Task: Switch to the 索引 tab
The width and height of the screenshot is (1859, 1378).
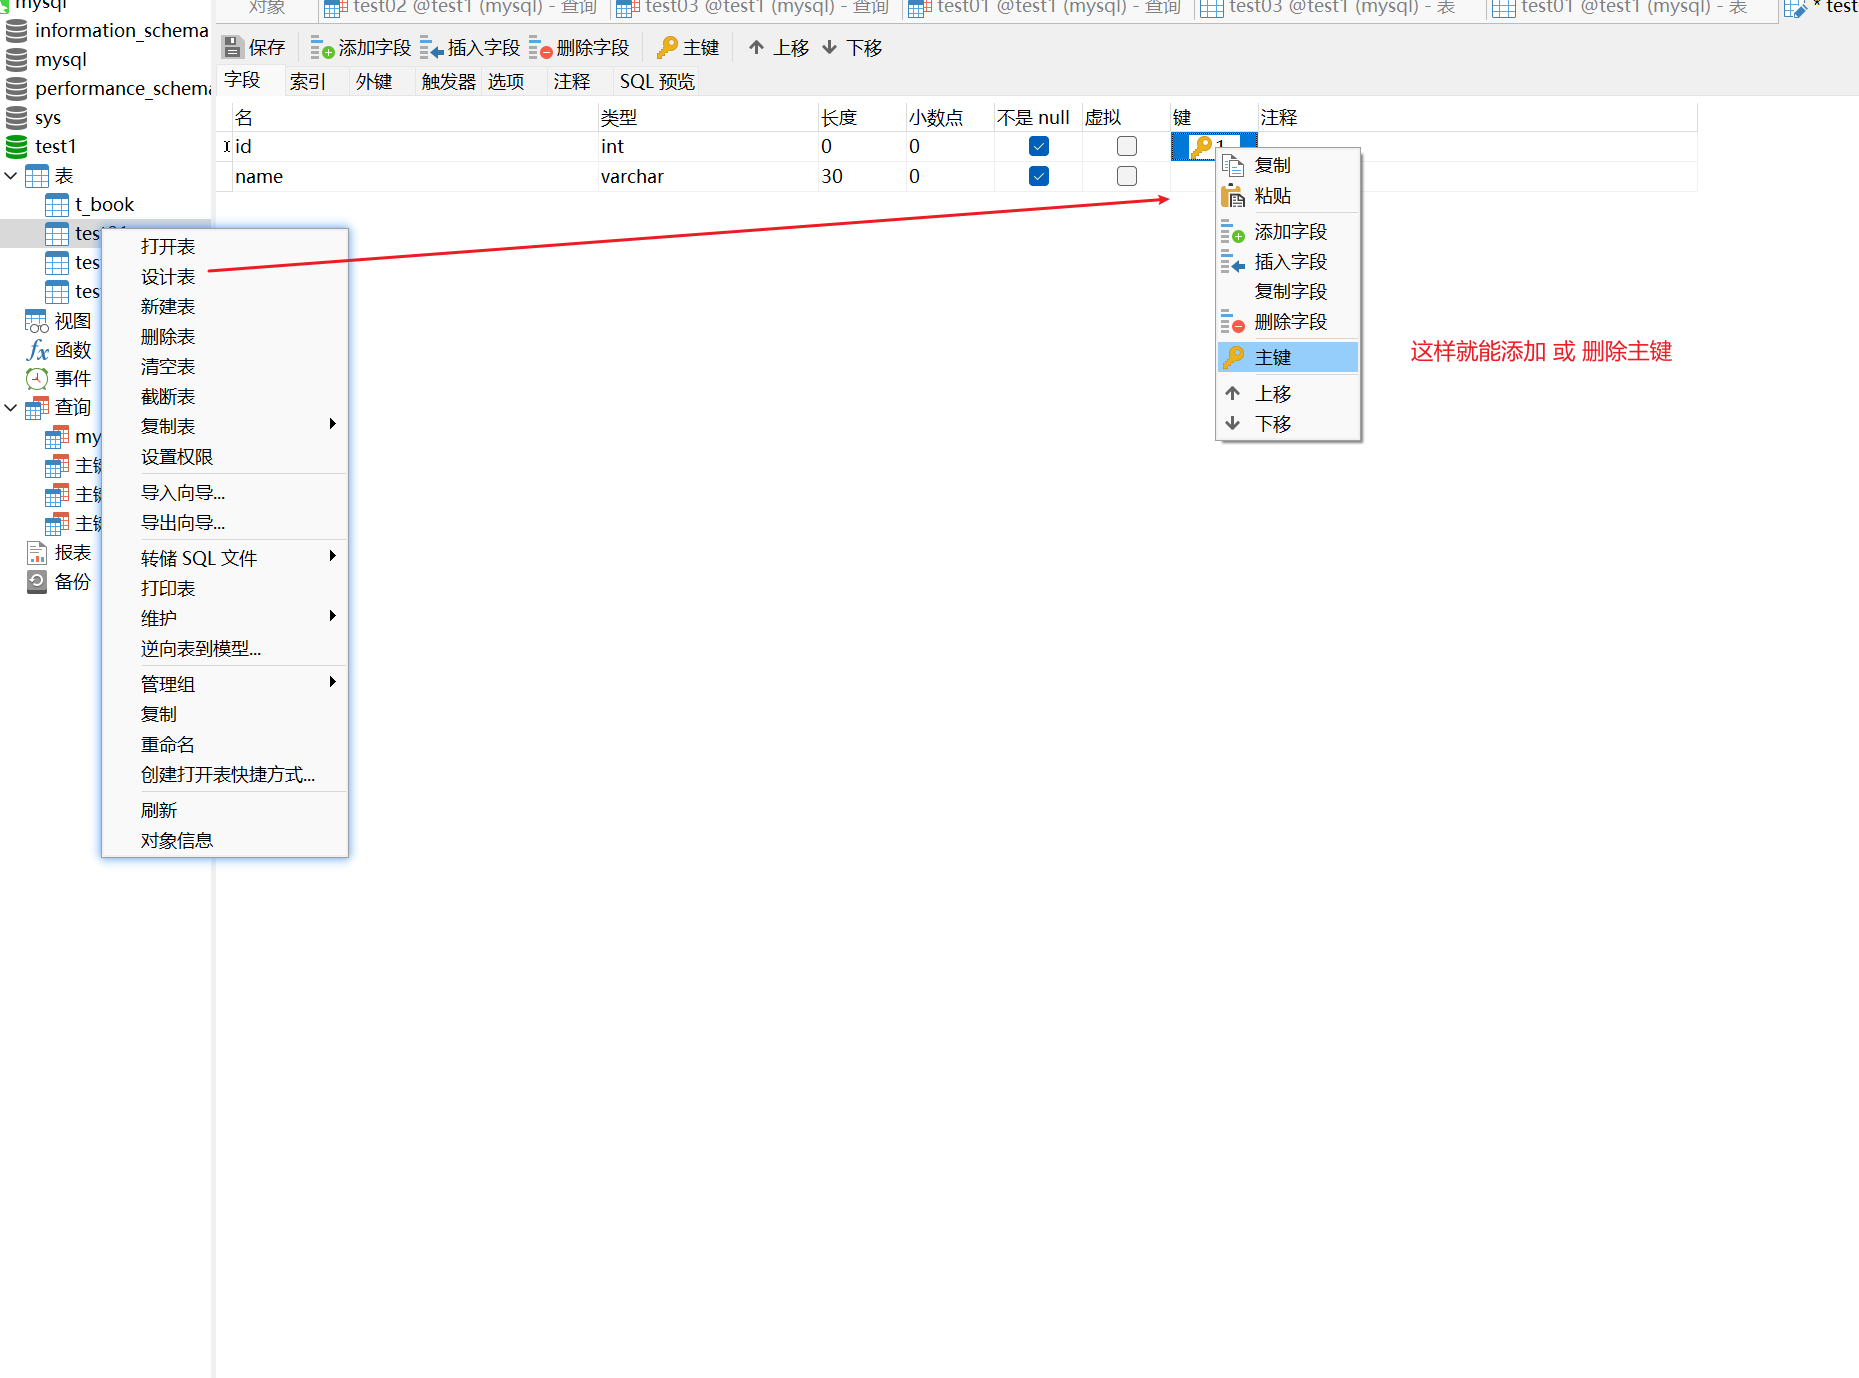Action: tap(308, 81)
